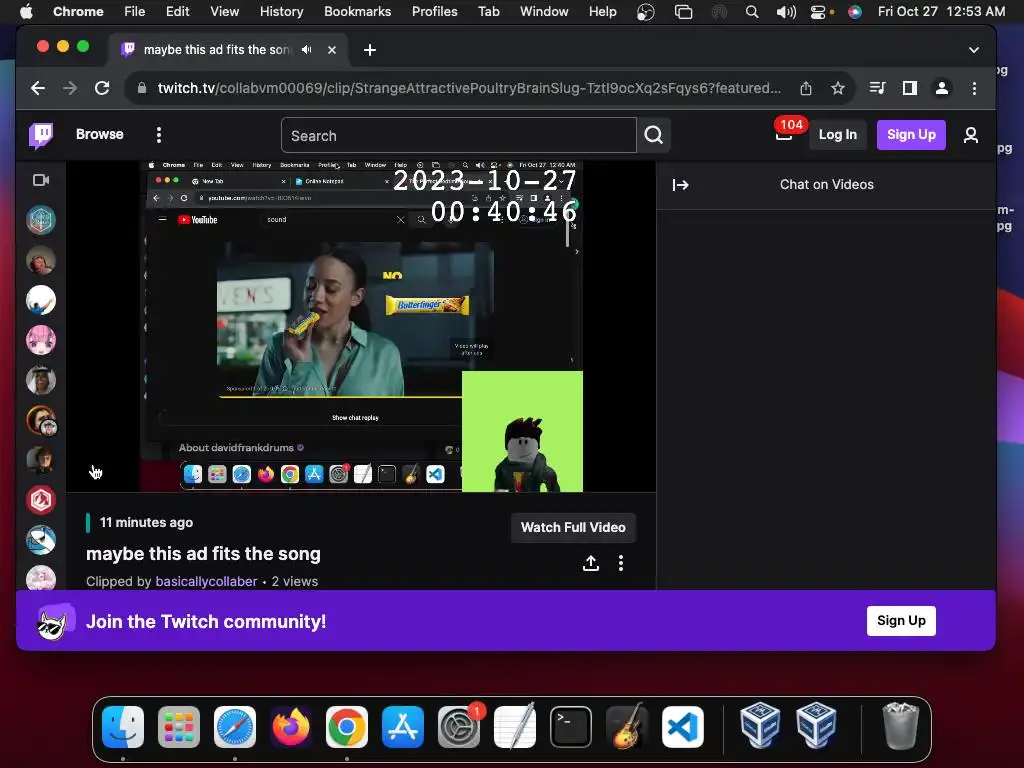Open the Trash in the Dock
Screen dimensions: 1024x768
point(901,726)
